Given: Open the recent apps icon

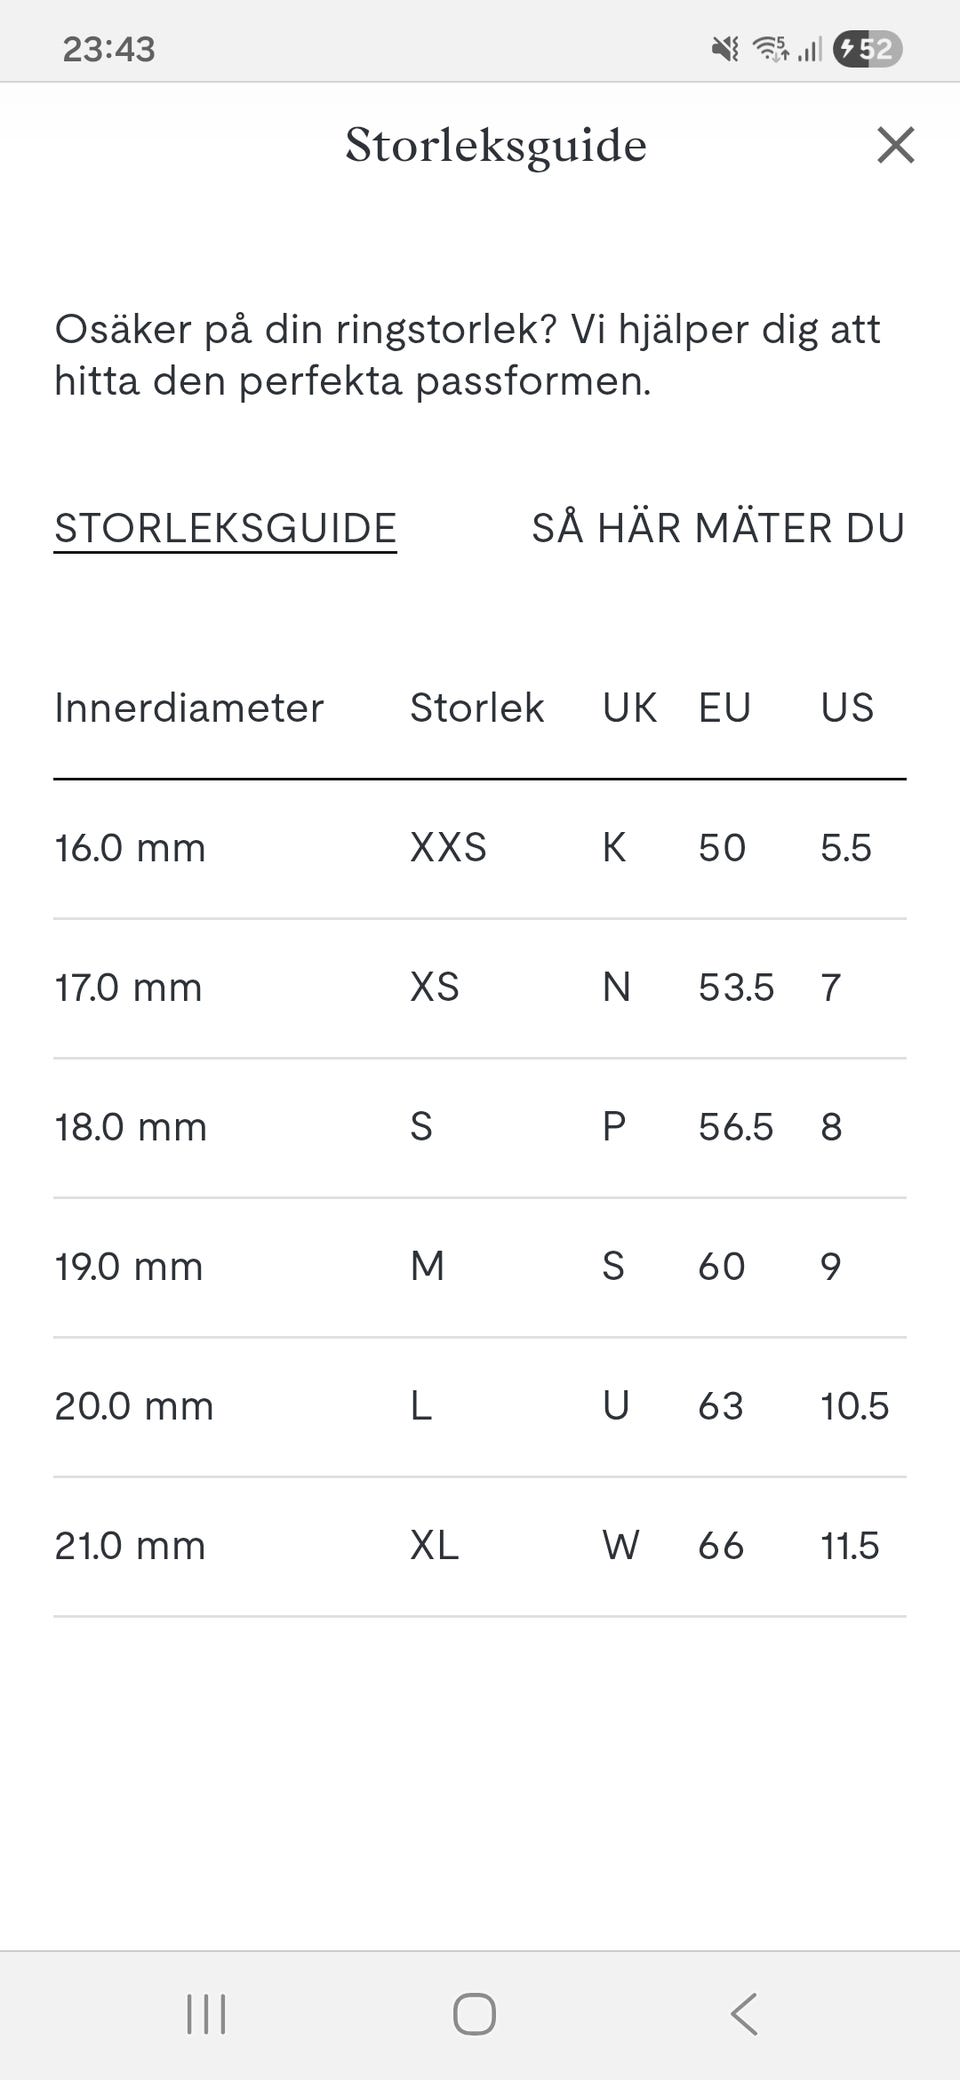Looking at the screenshot, I should point(206,2014).
